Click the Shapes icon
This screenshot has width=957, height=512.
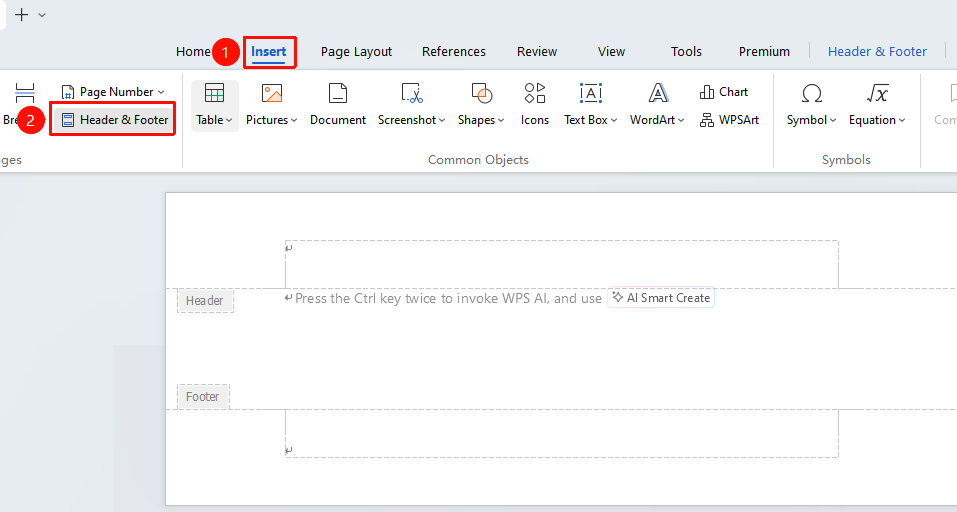482,93
